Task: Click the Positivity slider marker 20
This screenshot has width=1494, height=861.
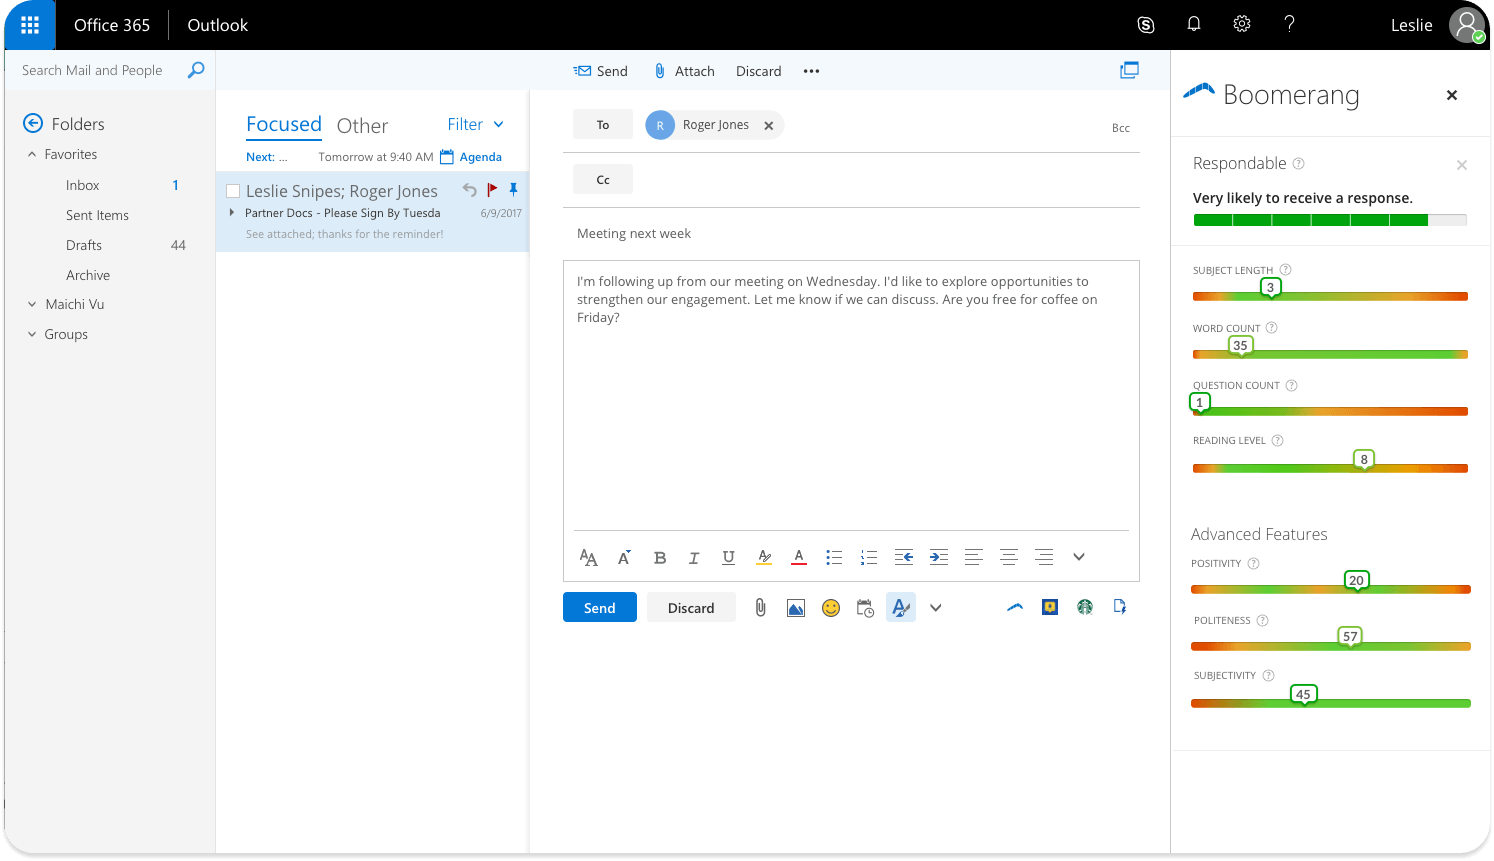Action: (1356, 581)
